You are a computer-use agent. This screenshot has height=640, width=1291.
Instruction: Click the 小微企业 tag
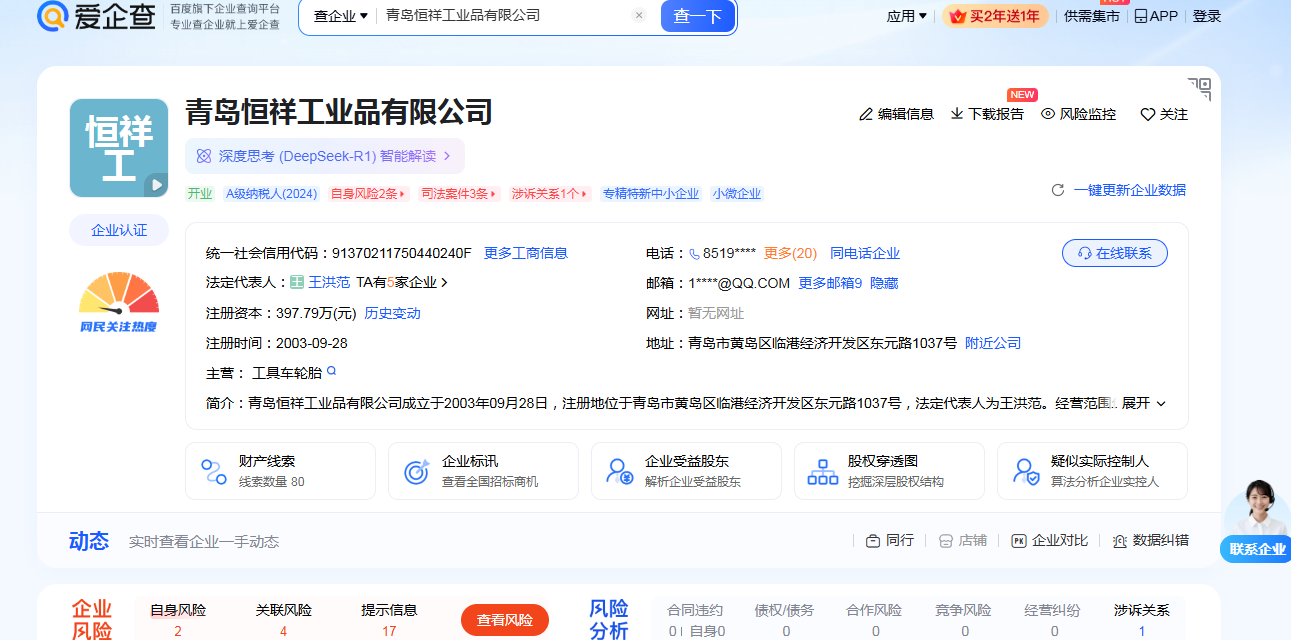pyautogui.click(x=737, y=194)
